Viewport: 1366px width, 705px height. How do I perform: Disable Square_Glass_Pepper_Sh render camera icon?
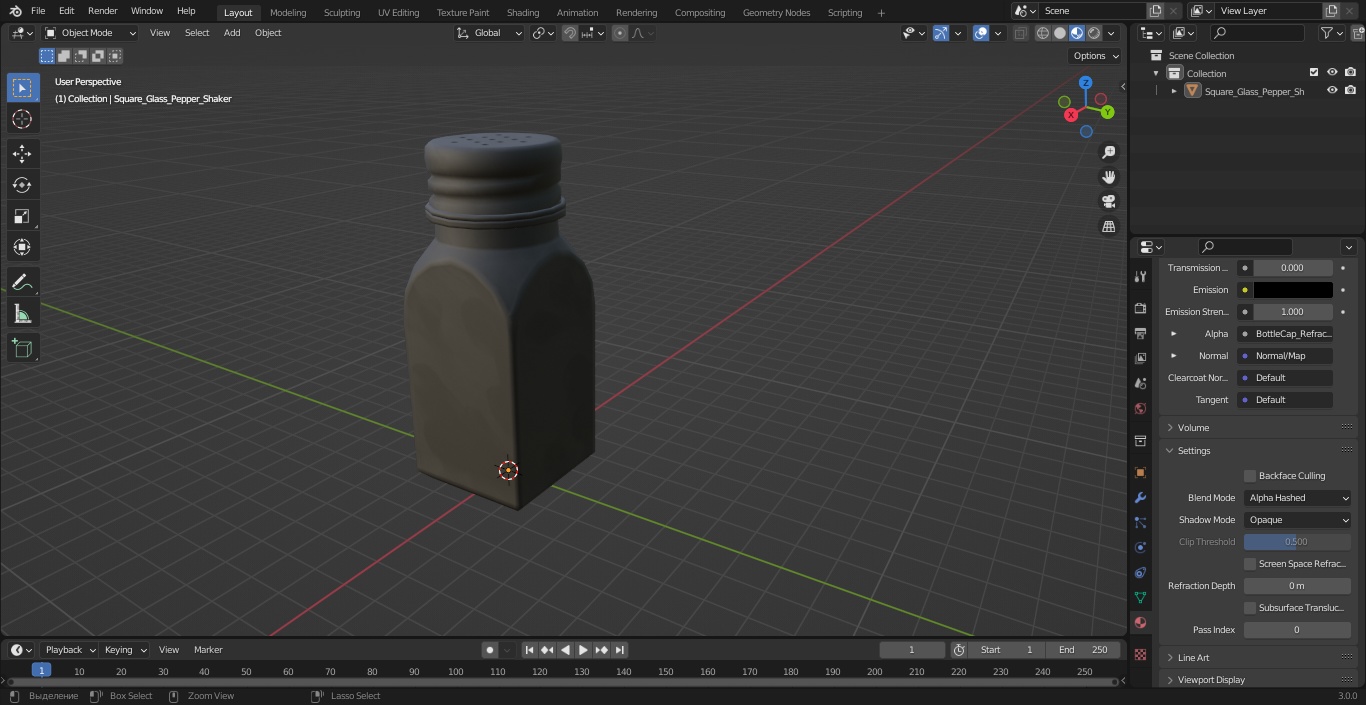[x=1350, y=91]
